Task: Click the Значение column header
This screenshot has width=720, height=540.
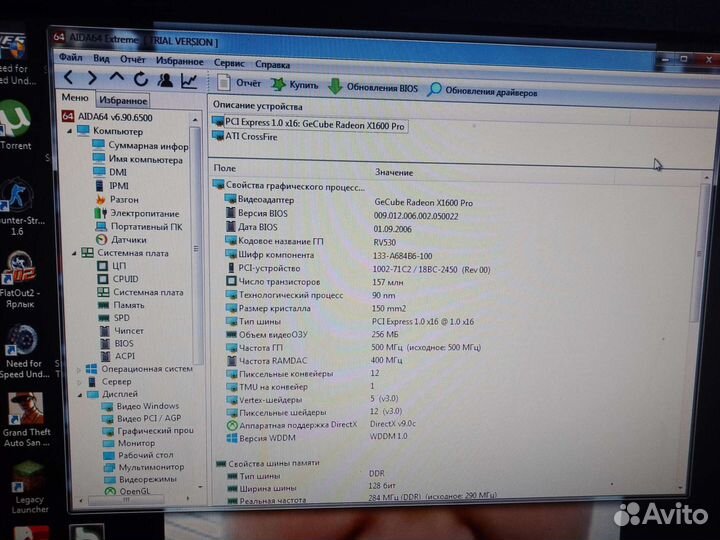Action: [x=394, y=172]
